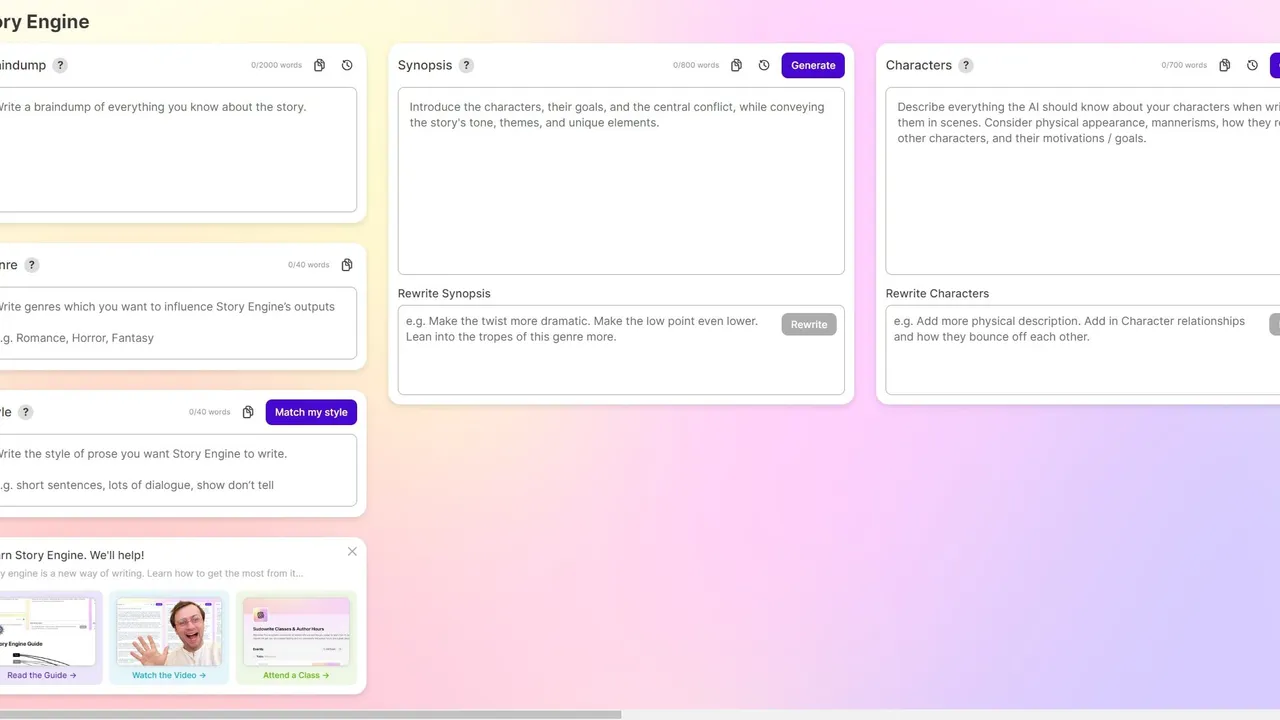The image size is (1280, 720).
Task: Click the Rewrite Characters label
Action: 937,293
